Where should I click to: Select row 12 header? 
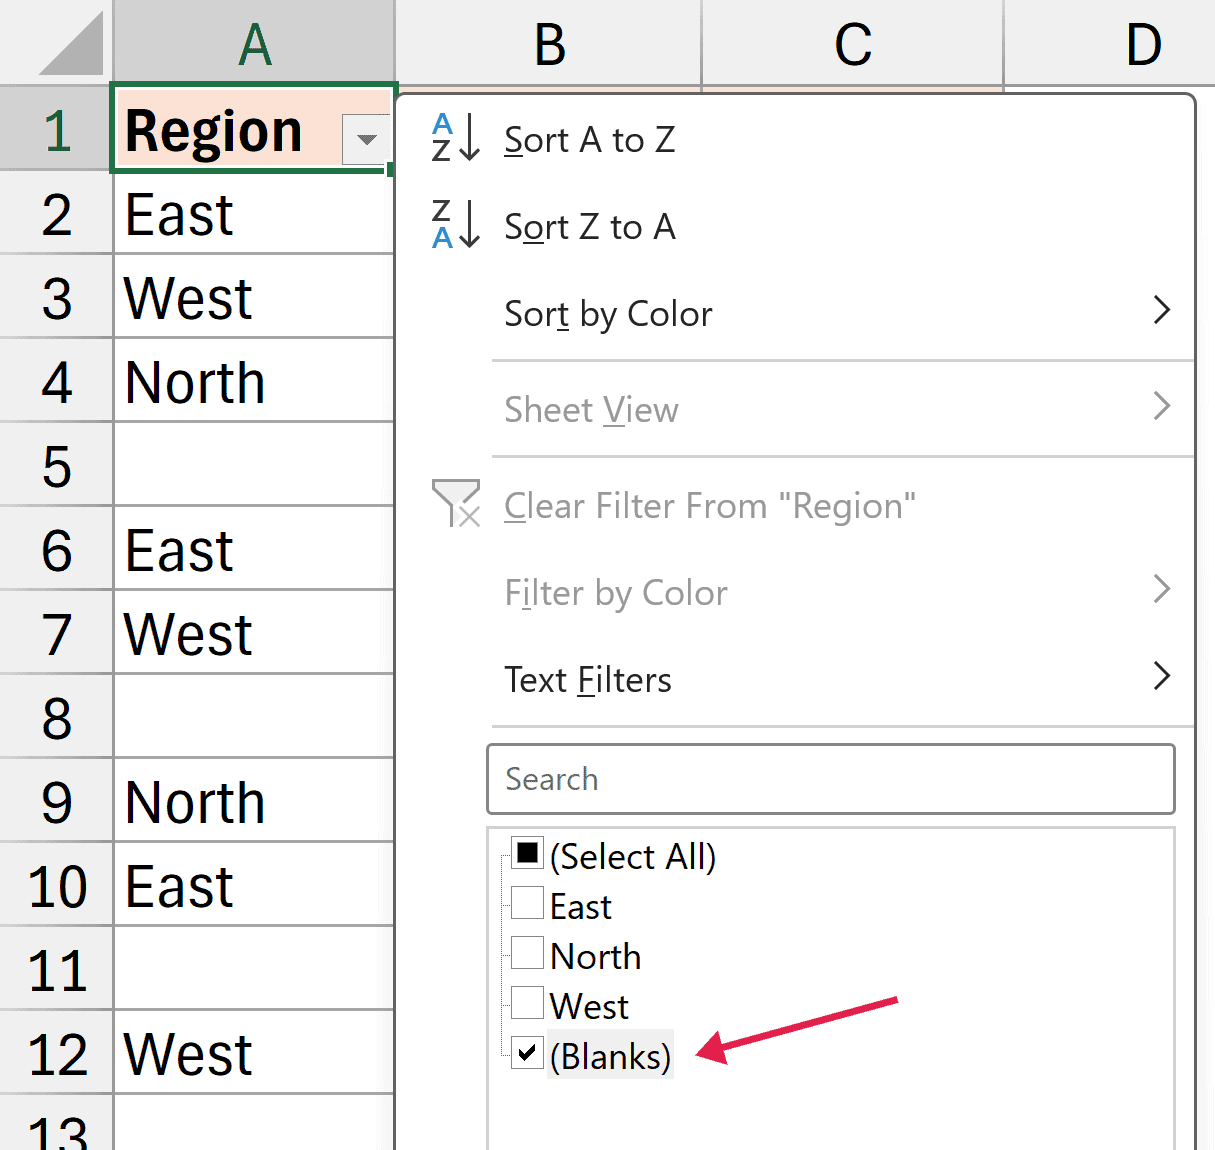point(56,1054)
